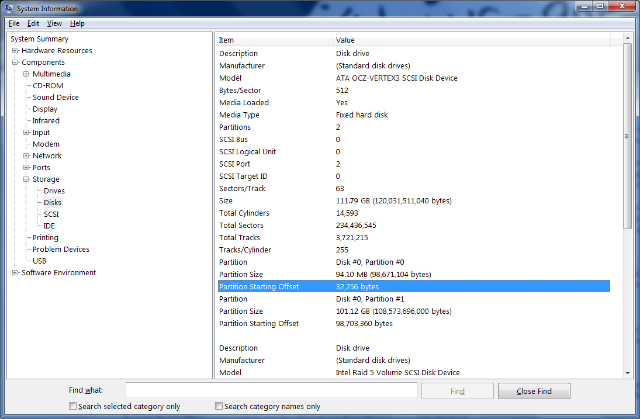Viewport: 640px width, 419px height.
Task: Click the Find button
Action: tap(457, 391)
